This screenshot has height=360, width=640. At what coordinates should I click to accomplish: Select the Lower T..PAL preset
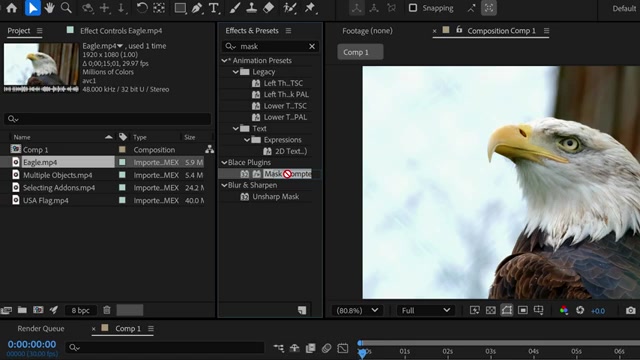(285, 117)
